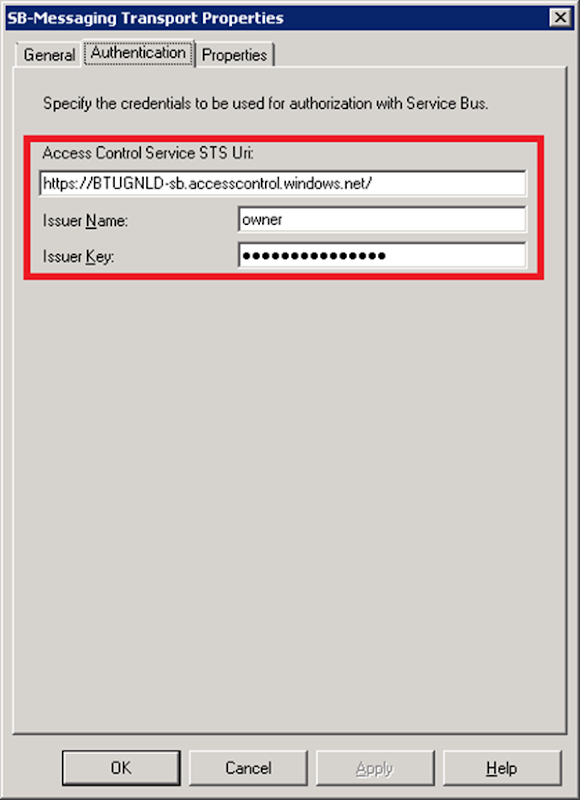Image resolution: width=580 pixels, height=800 pixels.
Task: Click the Access Control Service STS Uri label
Action: pos(148,153)
